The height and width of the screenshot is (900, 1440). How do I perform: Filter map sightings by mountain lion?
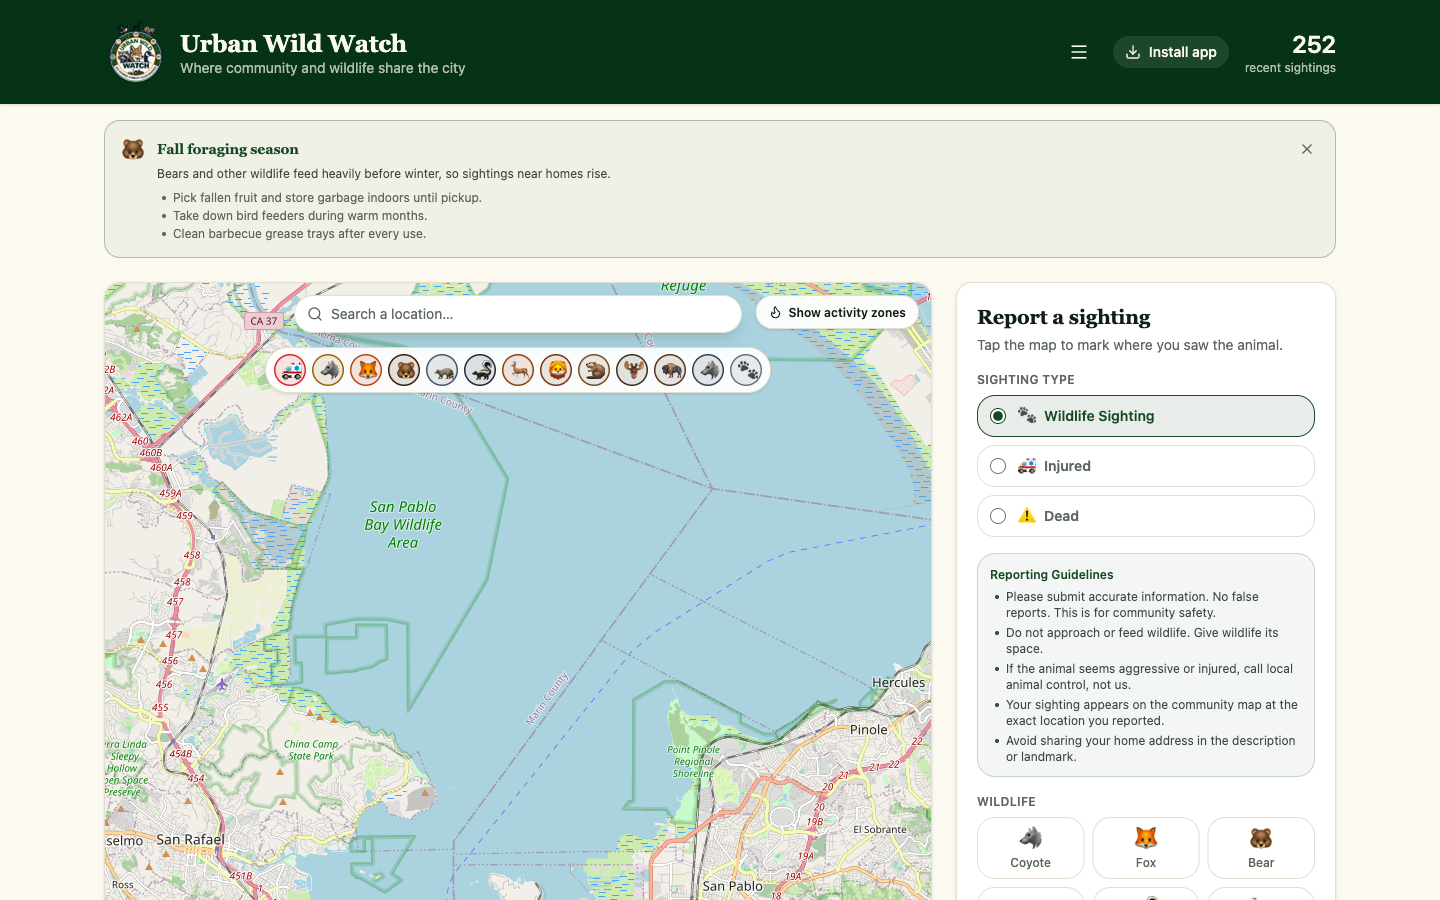(556, 370)
